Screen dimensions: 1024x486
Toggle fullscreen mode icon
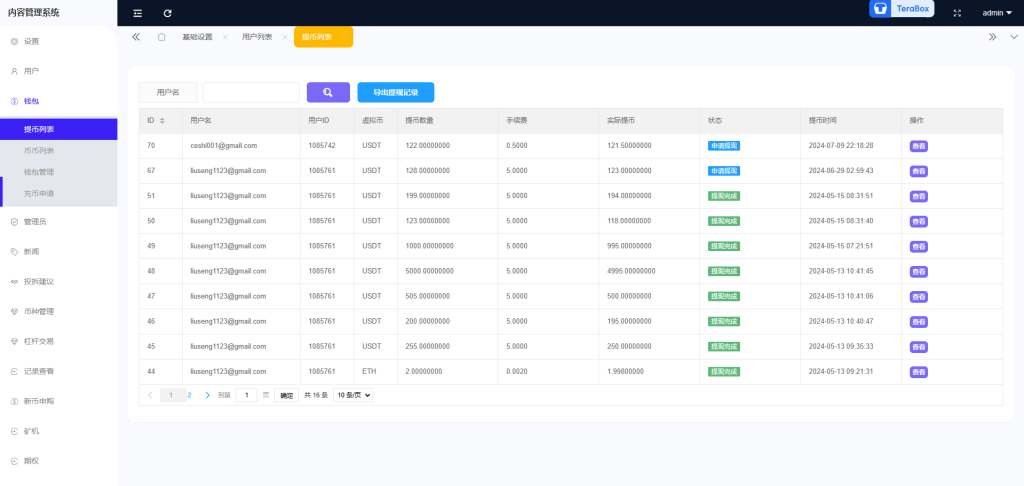click(957, 13)
